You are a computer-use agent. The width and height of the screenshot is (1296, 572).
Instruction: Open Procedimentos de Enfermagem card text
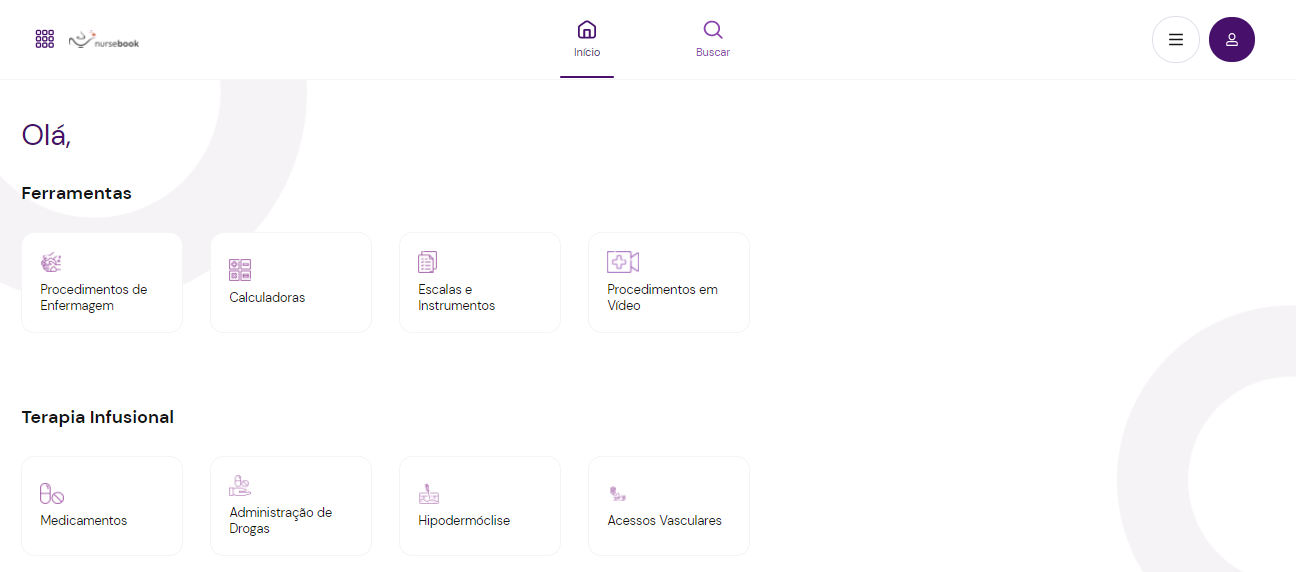pos(94,298)
